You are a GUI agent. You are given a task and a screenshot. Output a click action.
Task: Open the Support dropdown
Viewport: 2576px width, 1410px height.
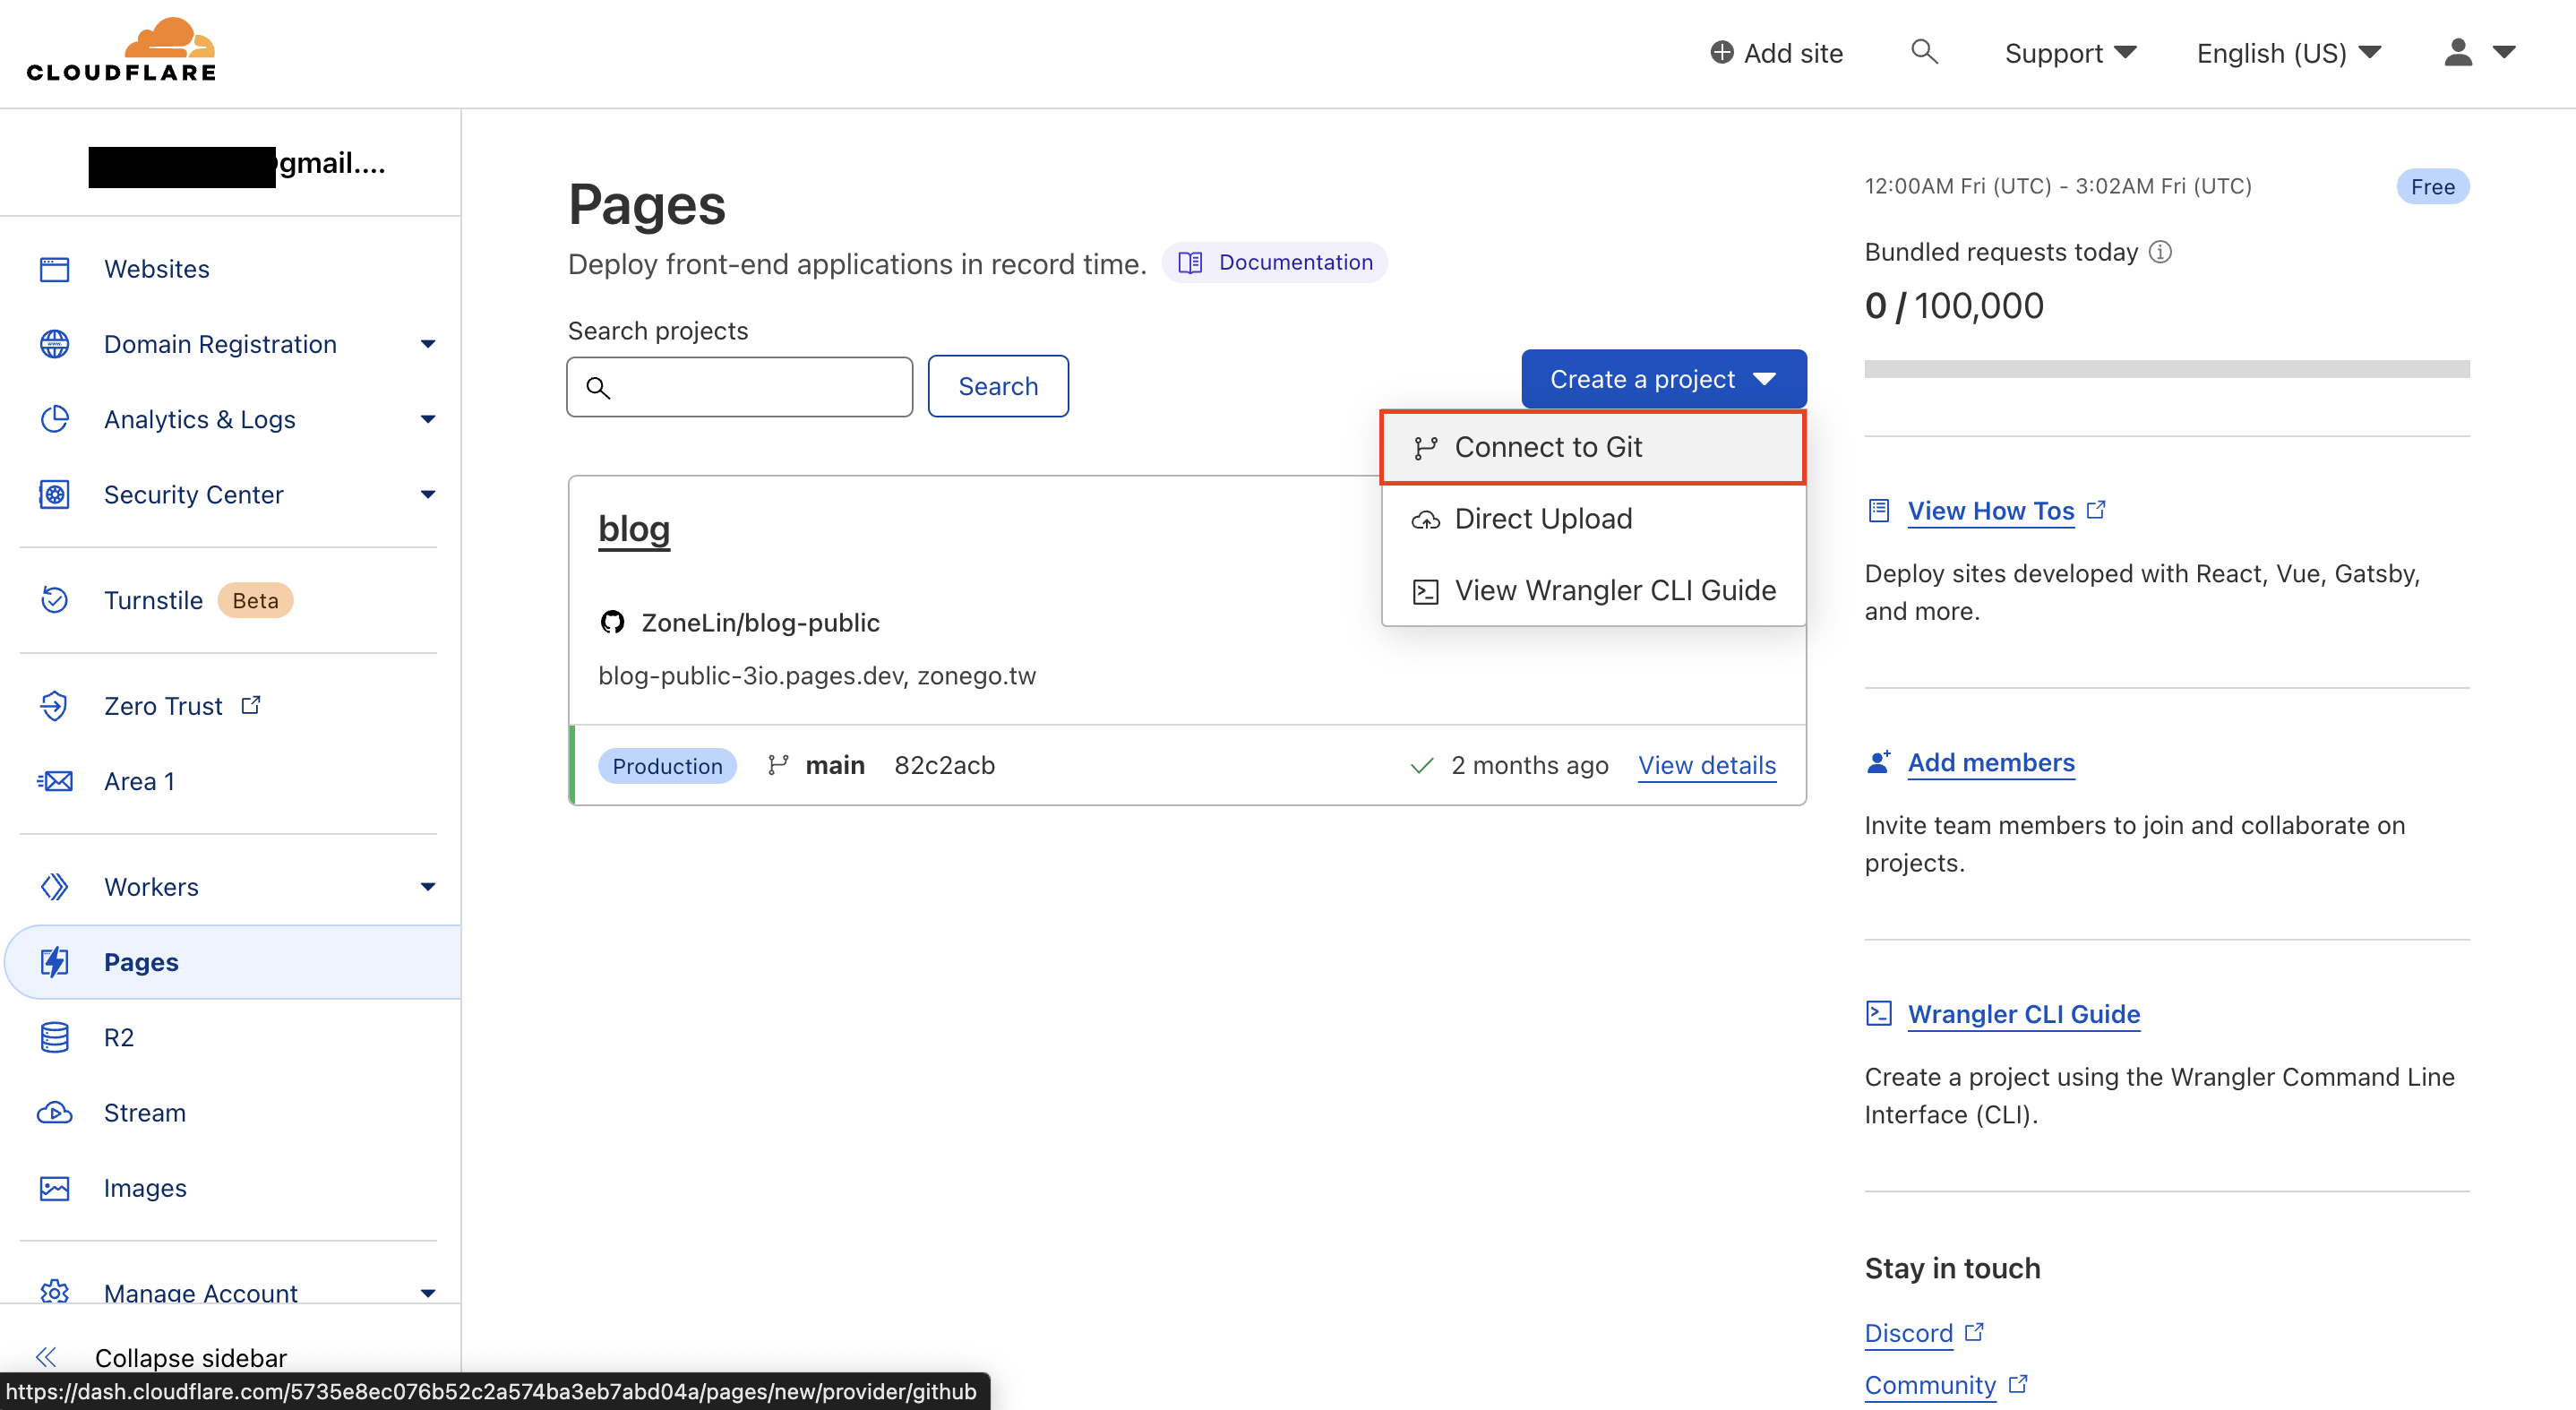[x=2070, y=52]
